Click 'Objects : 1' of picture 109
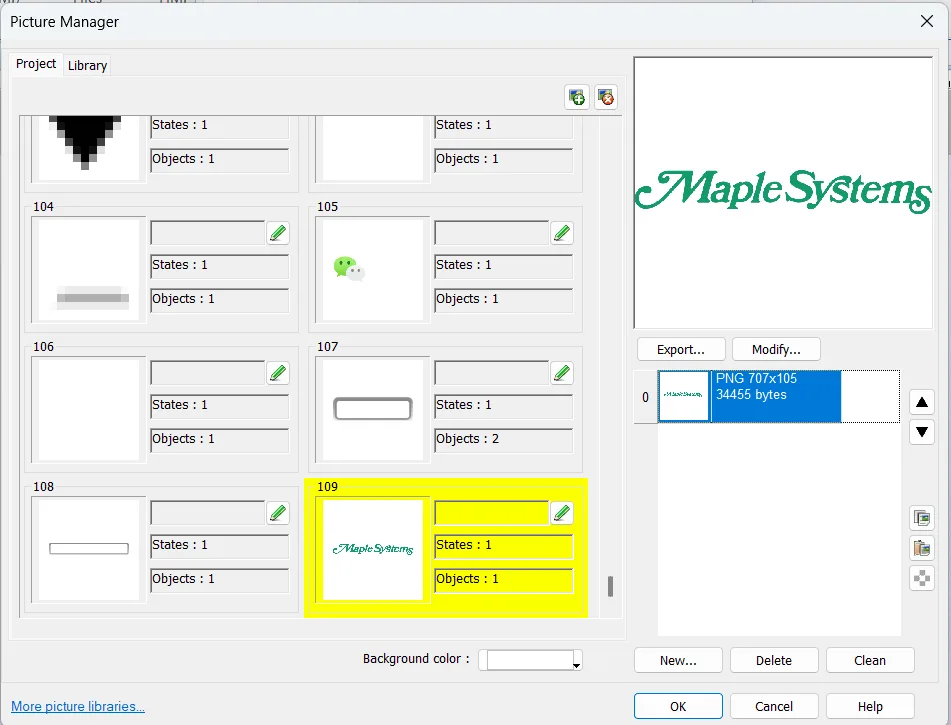This screenshot has height=725, width=951. tap(504, 581)
